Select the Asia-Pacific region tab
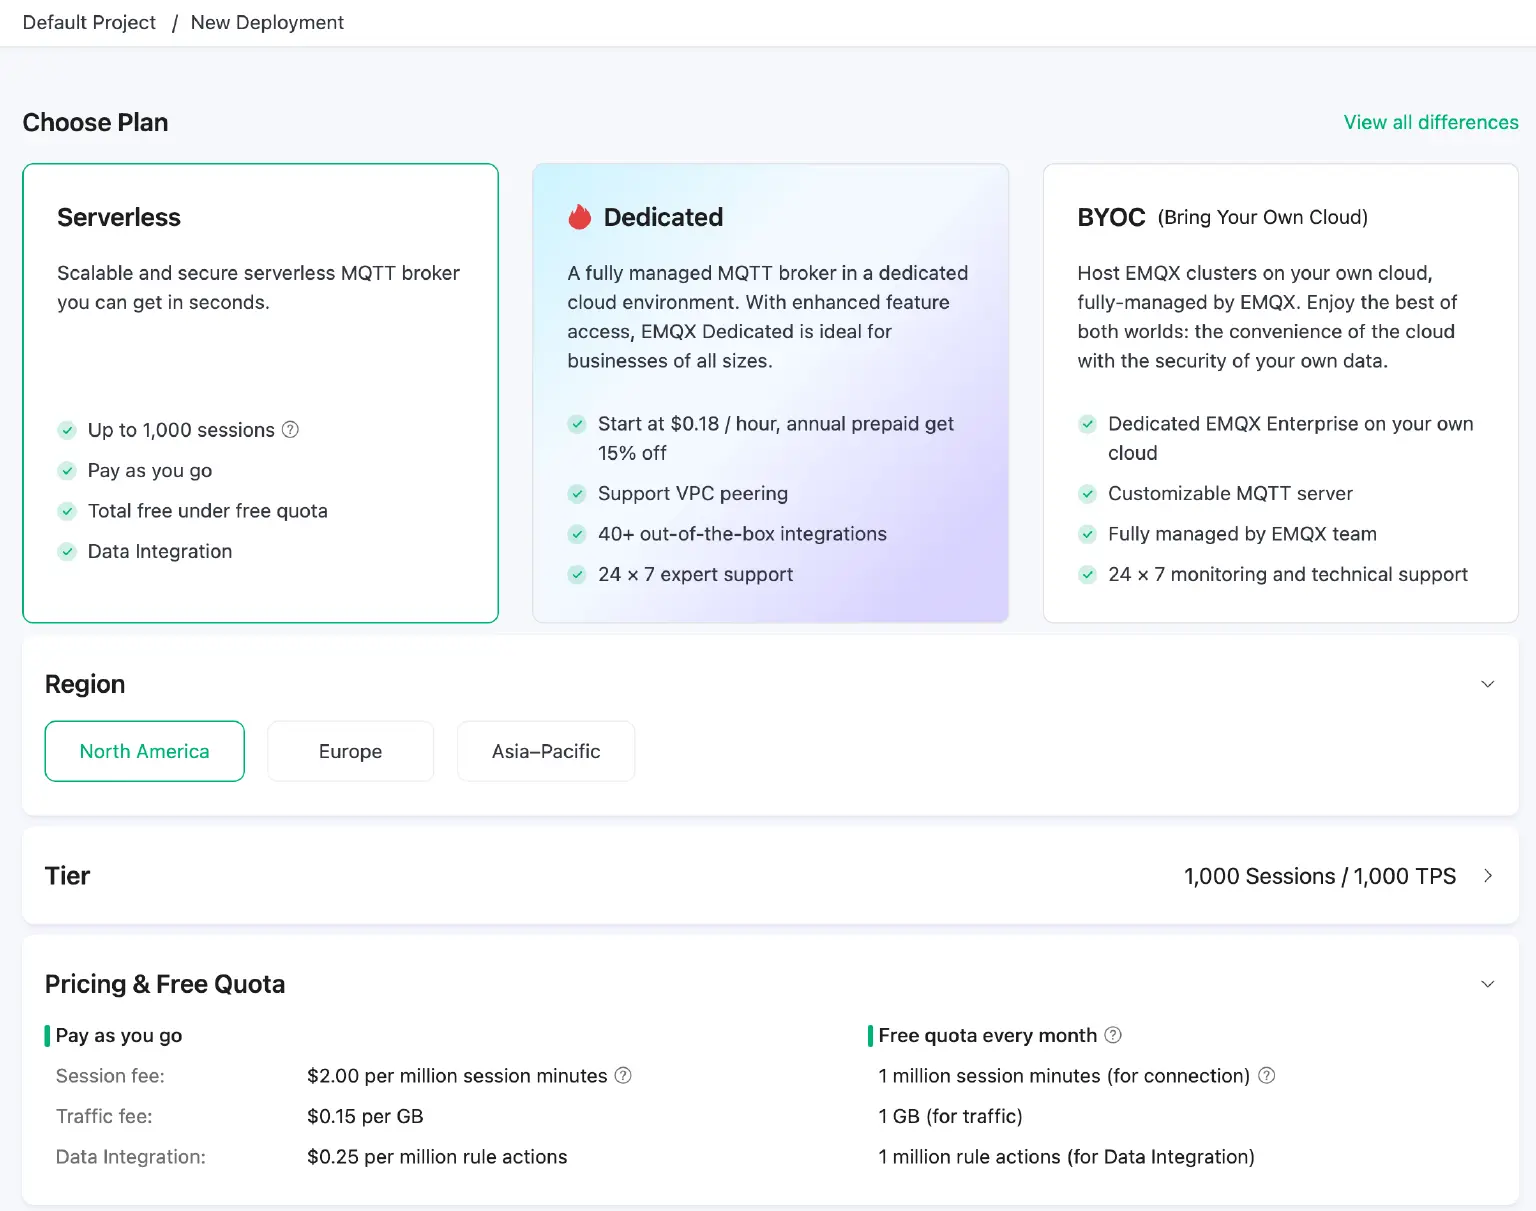The image size is (1536, 1211). [545, 751]
